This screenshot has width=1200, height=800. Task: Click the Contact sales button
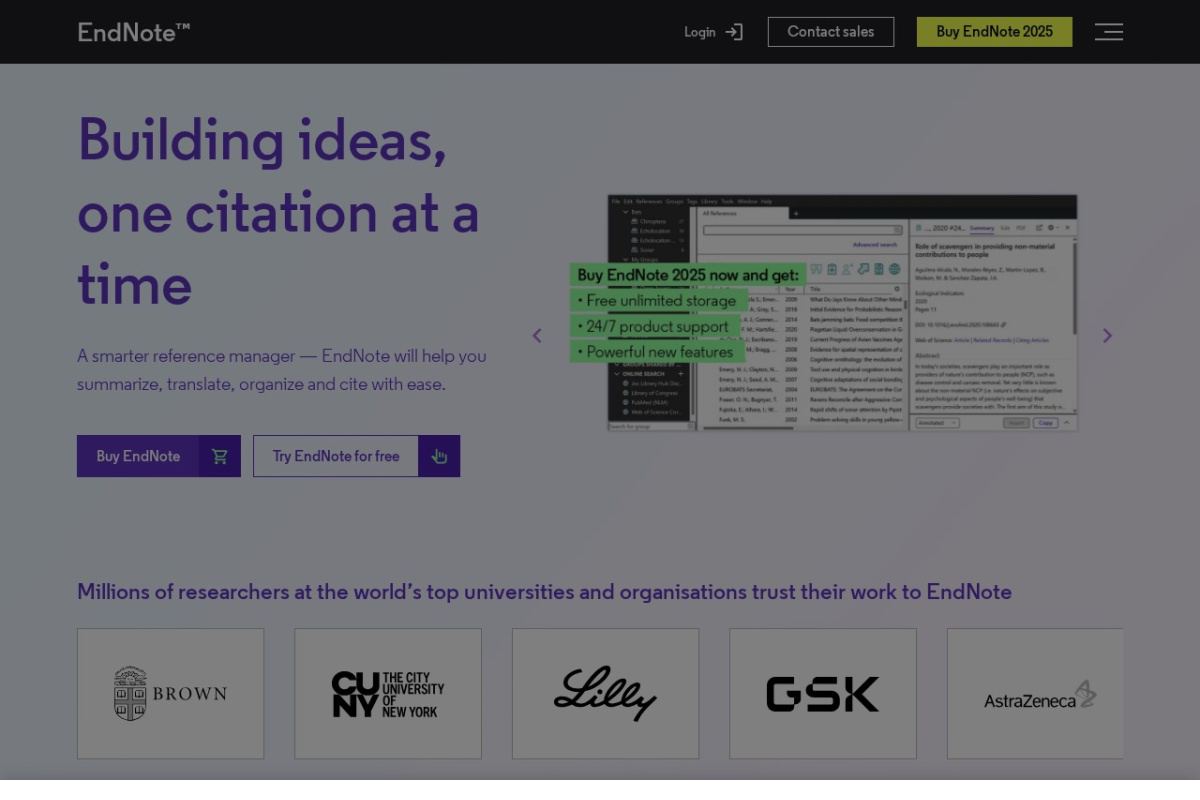click(831, 32)
